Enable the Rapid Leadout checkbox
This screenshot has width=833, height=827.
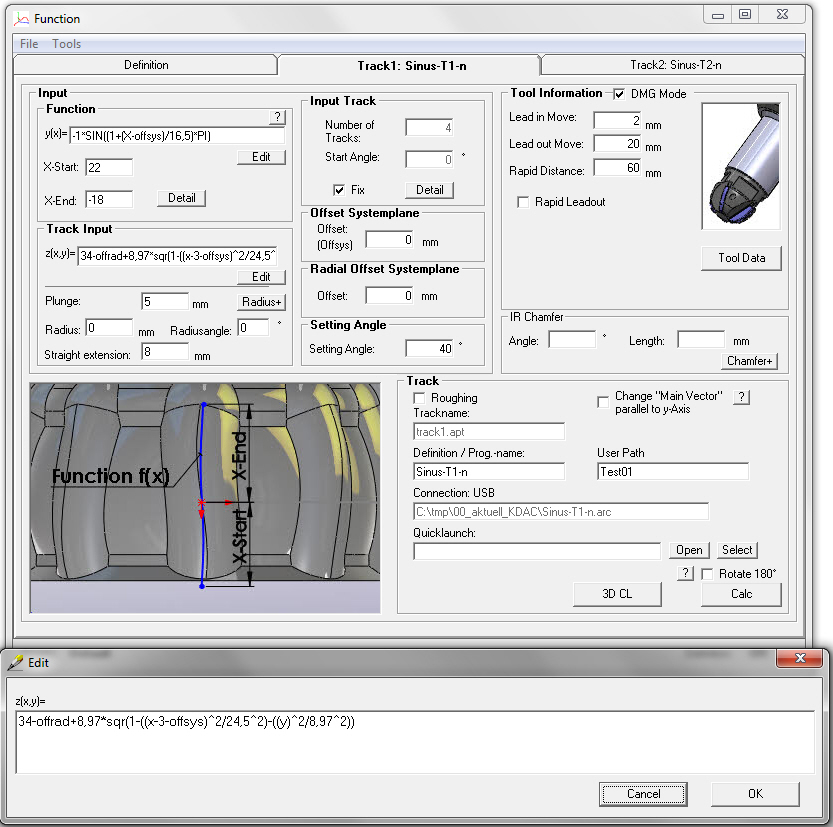point(523,202)
